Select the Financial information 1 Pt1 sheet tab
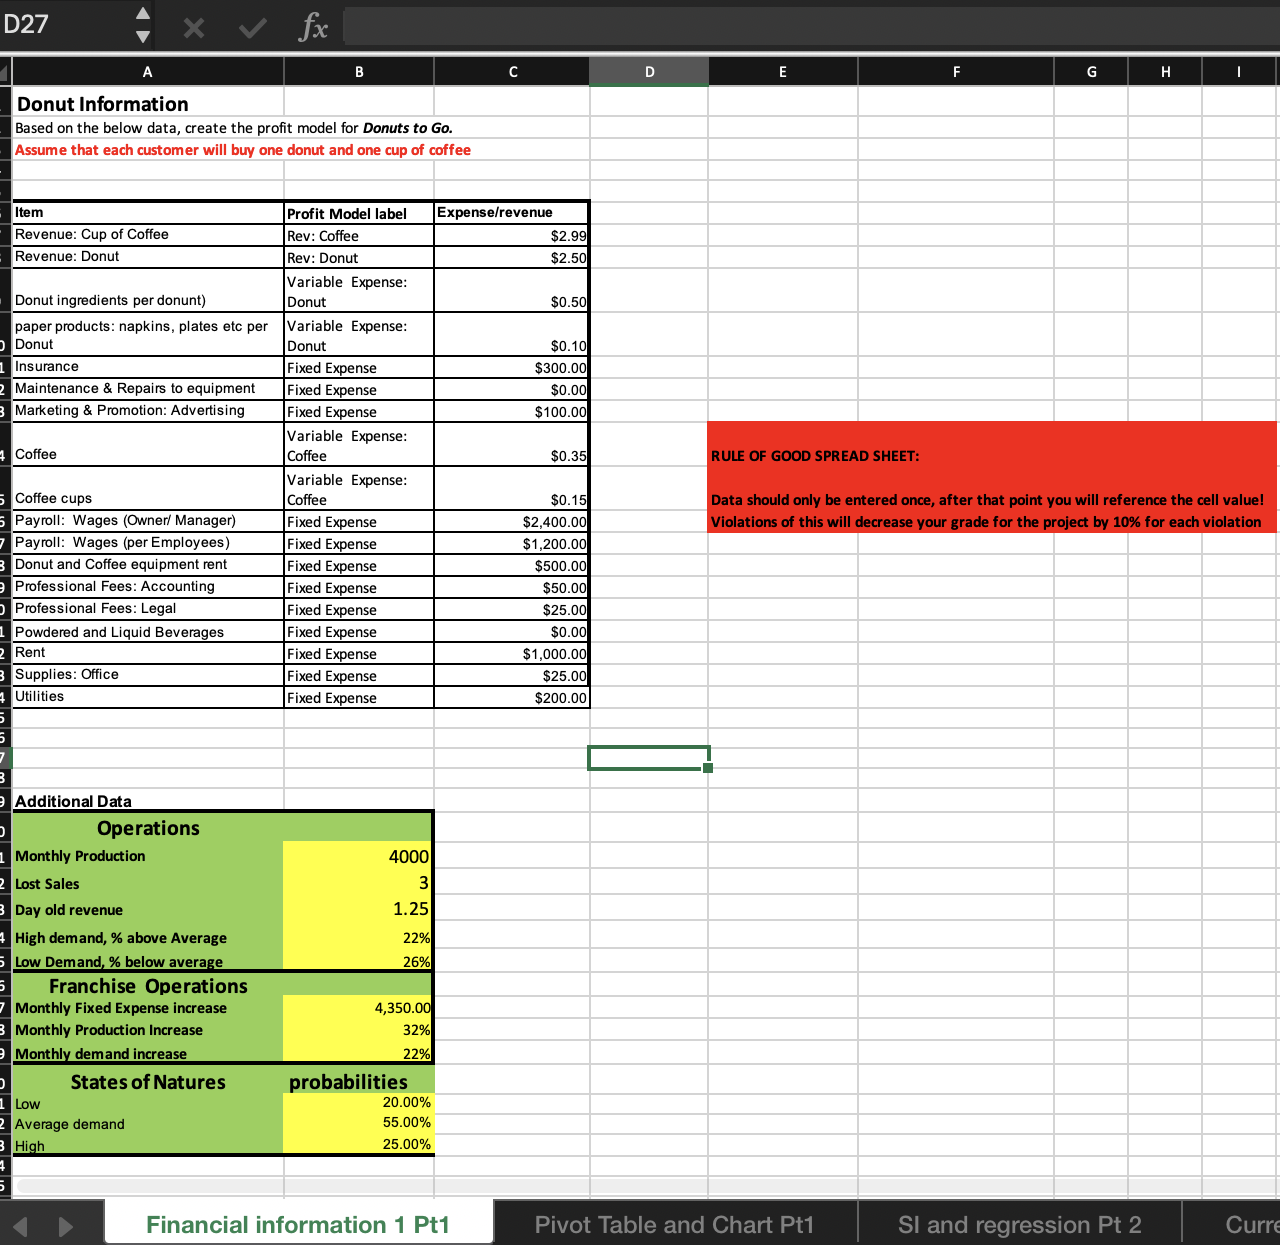The image size is (1280, 1245). point(297,1224)
